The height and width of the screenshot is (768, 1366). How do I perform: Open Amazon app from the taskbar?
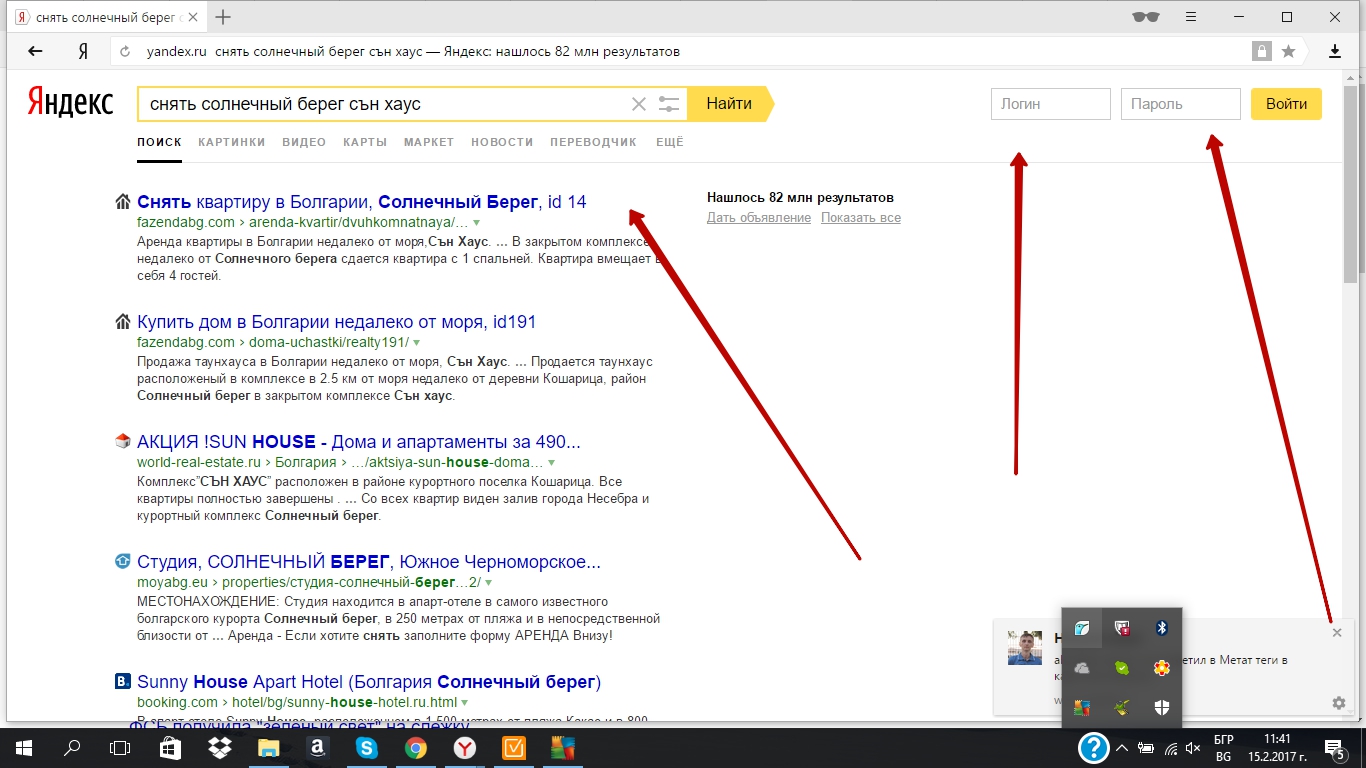click(x=317, y=747)
